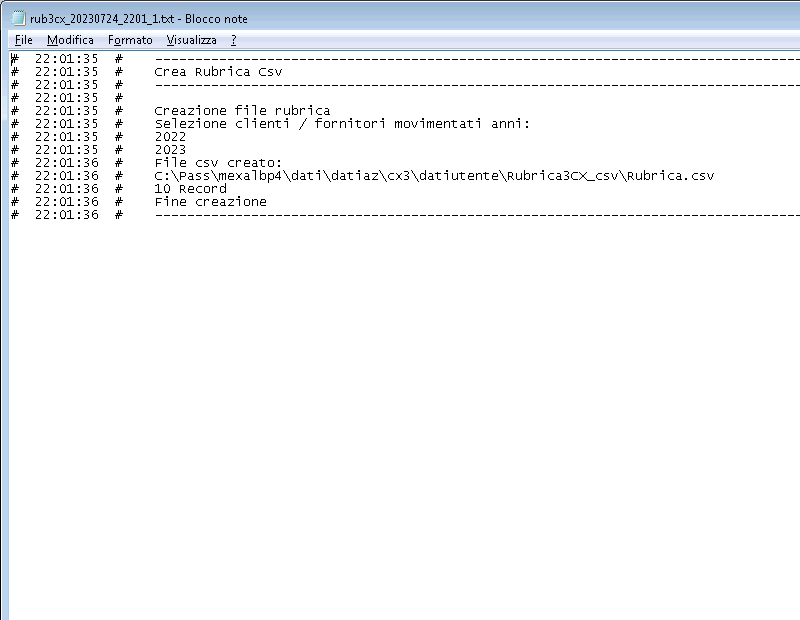Click the "File csv creato:" text
Image resolution: width=800 pixels, height=620 pixels.
(x=218, y=163)
